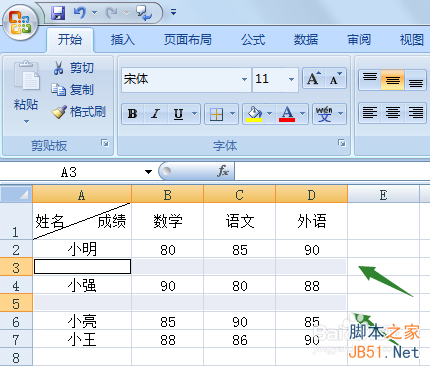The image size is (430, 366).
Task: Expand the font name dropdown arrow
Action: pyautogui.click(x=244, y=79)
